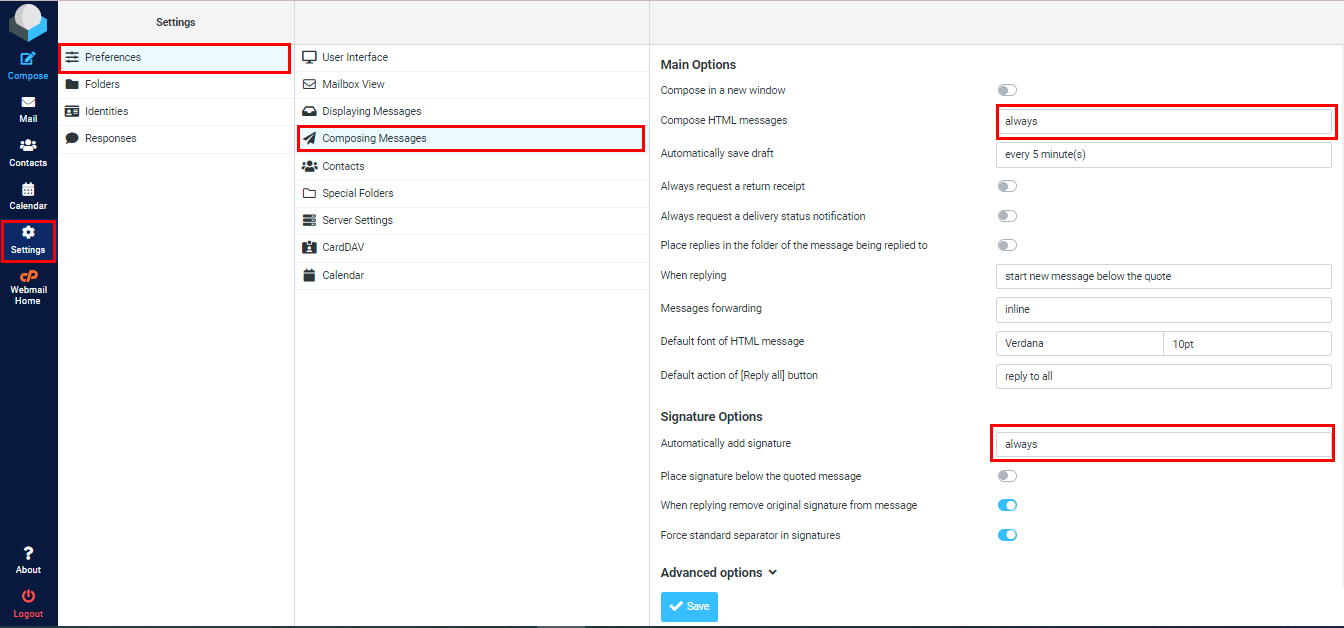Click the Compose icon in sidebar
Image resolution: width=1344 pixels, height=628 pixels.
pos(28,59)
